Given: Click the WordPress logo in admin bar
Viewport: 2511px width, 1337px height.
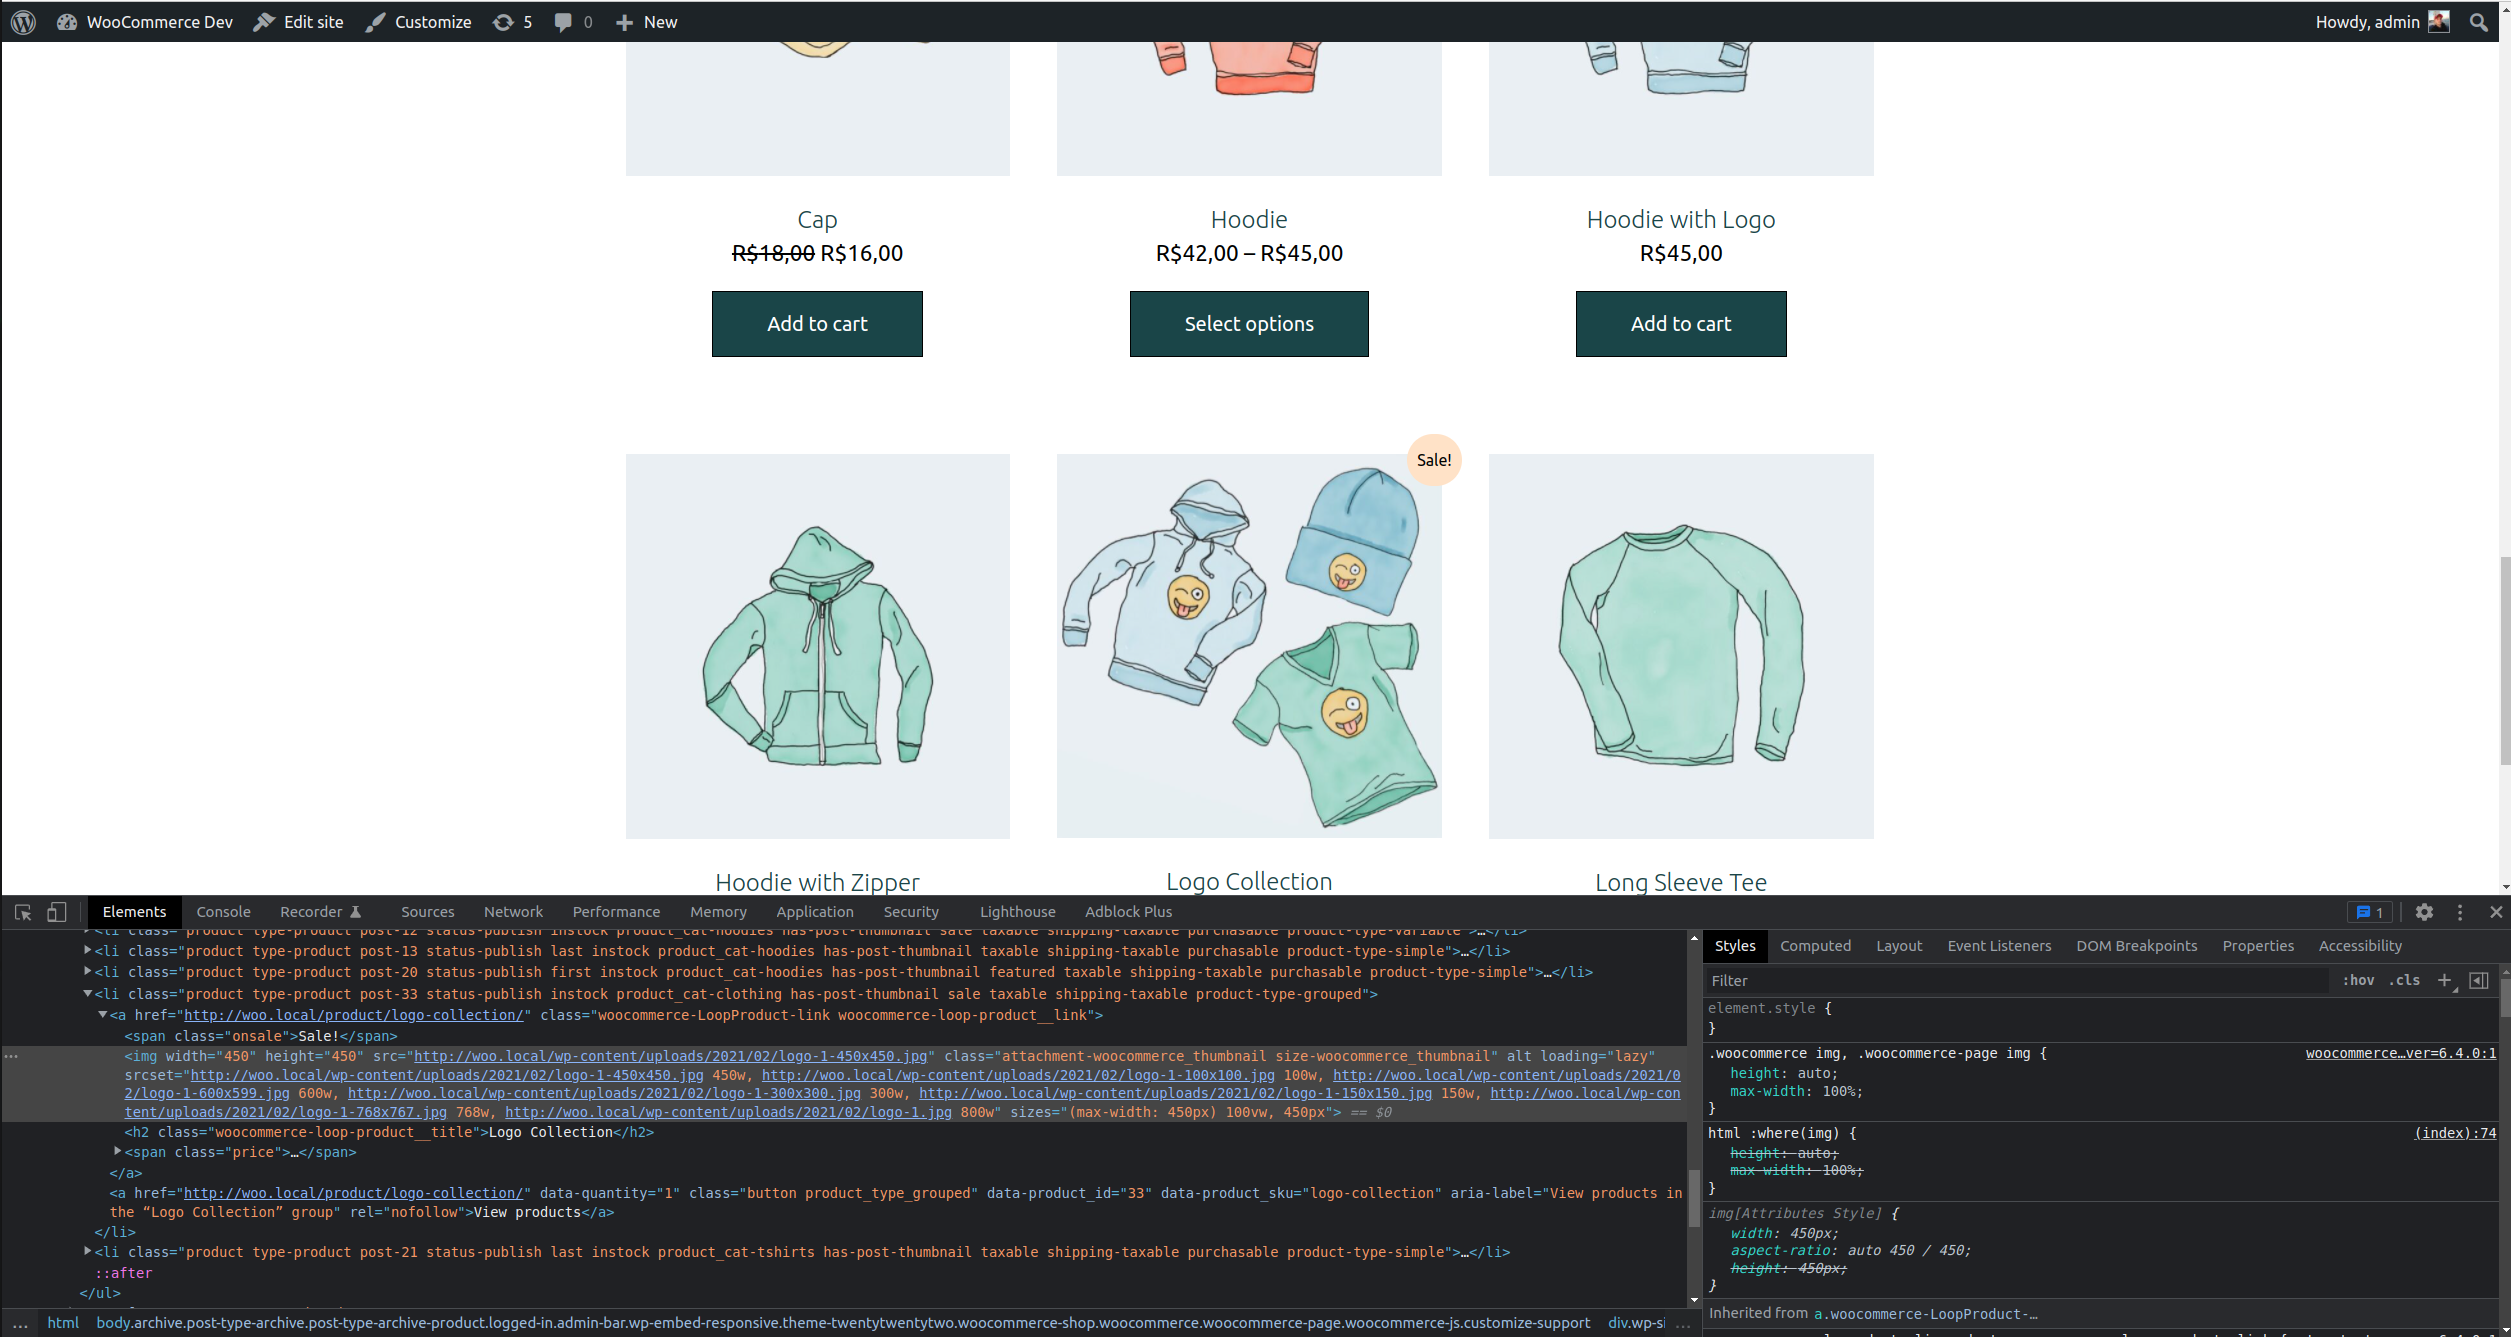Looking at the screenshot, I should 22,21.
